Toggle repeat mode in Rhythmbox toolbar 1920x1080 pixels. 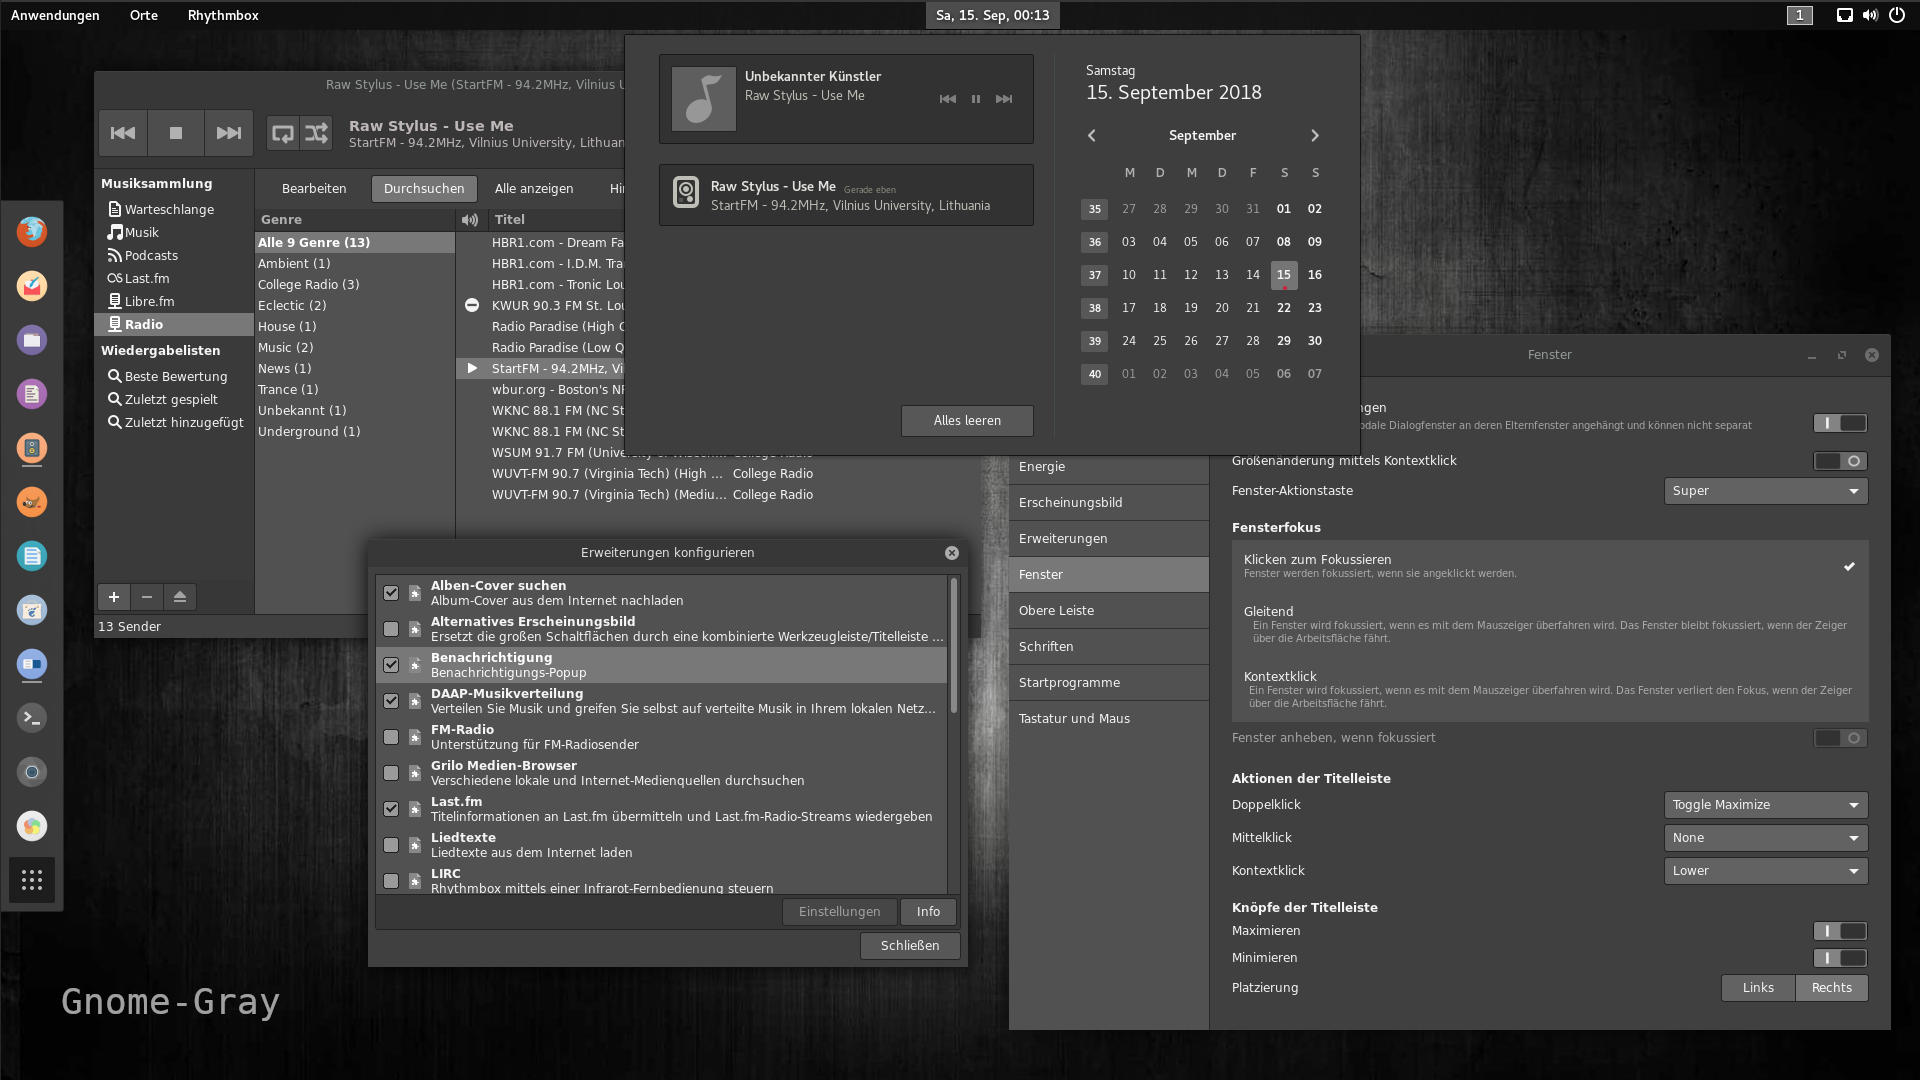pos(283,133)
